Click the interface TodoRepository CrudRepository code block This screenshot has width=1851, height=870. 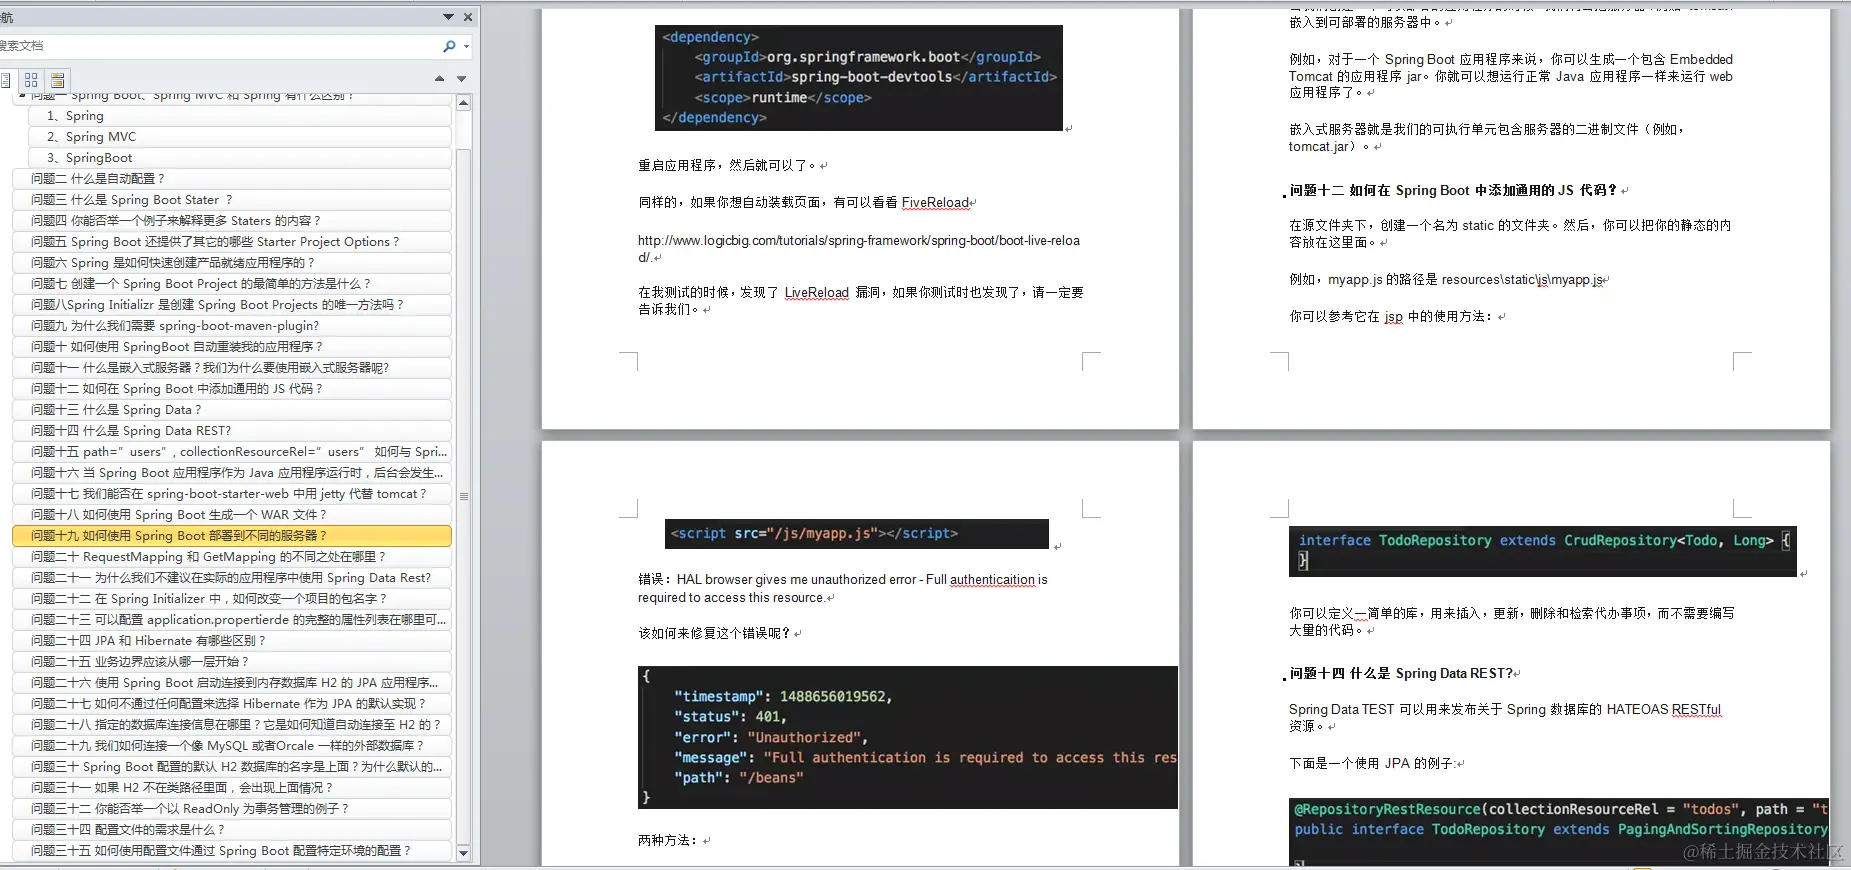click(x=1543, y=551)
